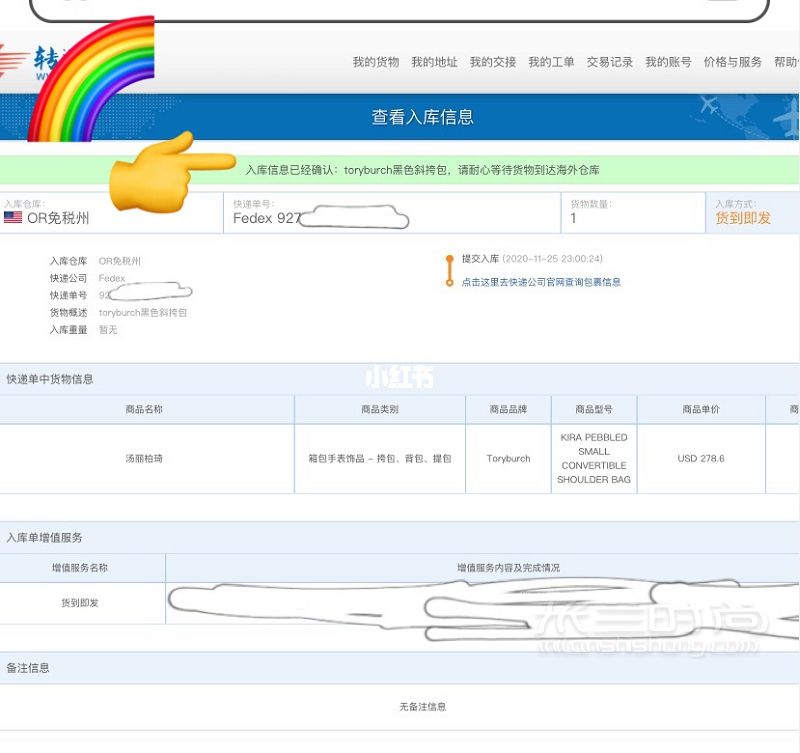
Task: Click the 小红书 watermark logo
Action: [x=399, y=378]
